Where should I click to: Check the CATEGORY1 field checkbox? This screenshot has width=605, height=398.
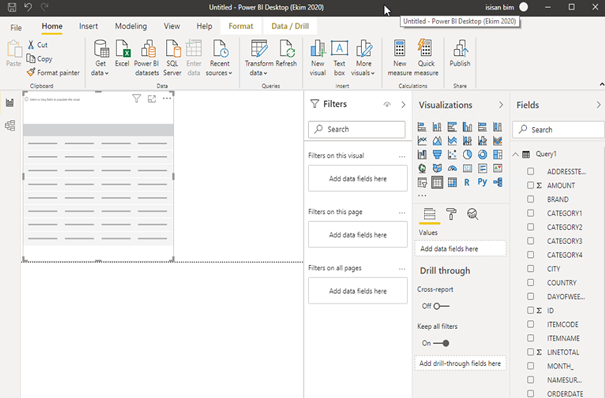tap(531, 213)
